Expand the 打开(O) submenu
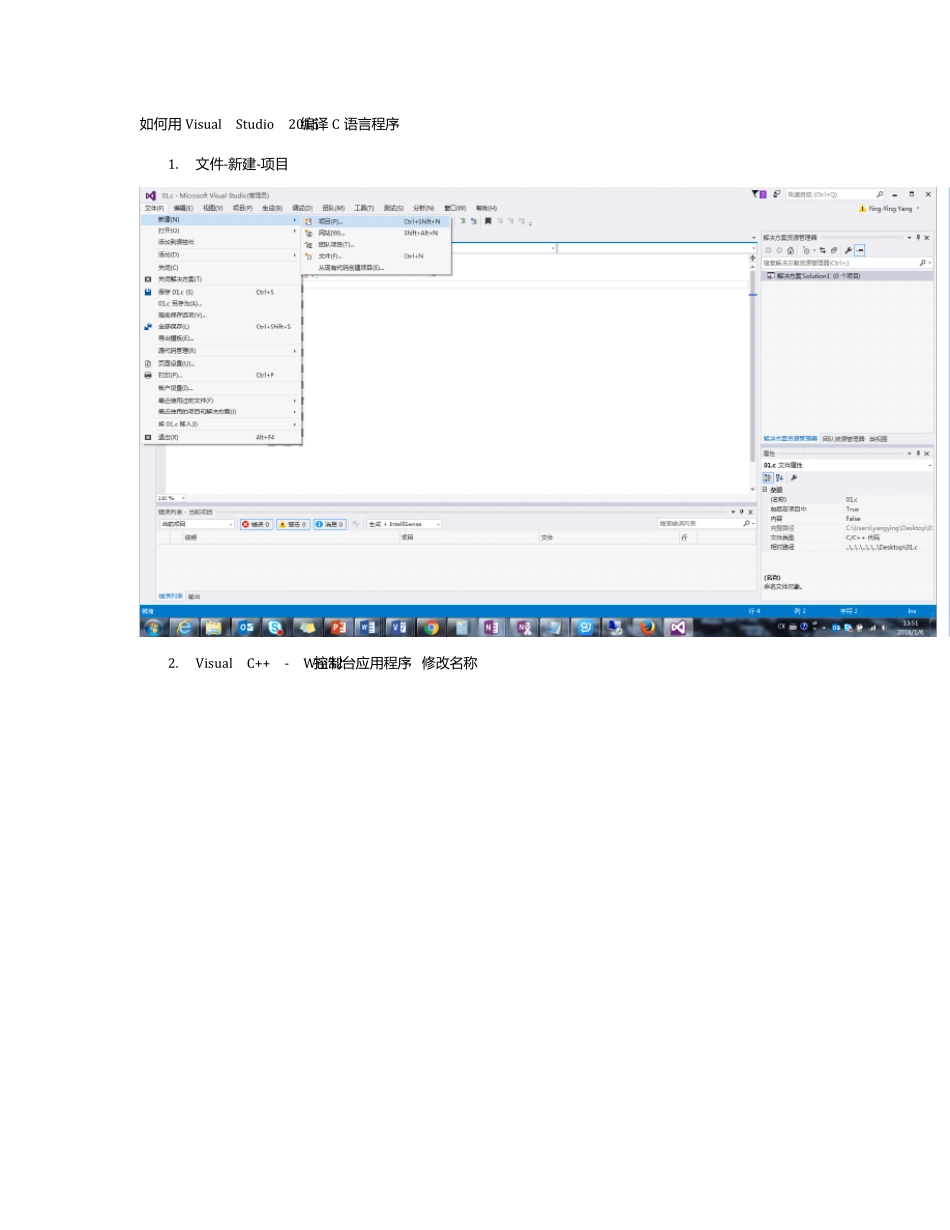This screenshot has width=950, height=1230. [x=221, y=230]
